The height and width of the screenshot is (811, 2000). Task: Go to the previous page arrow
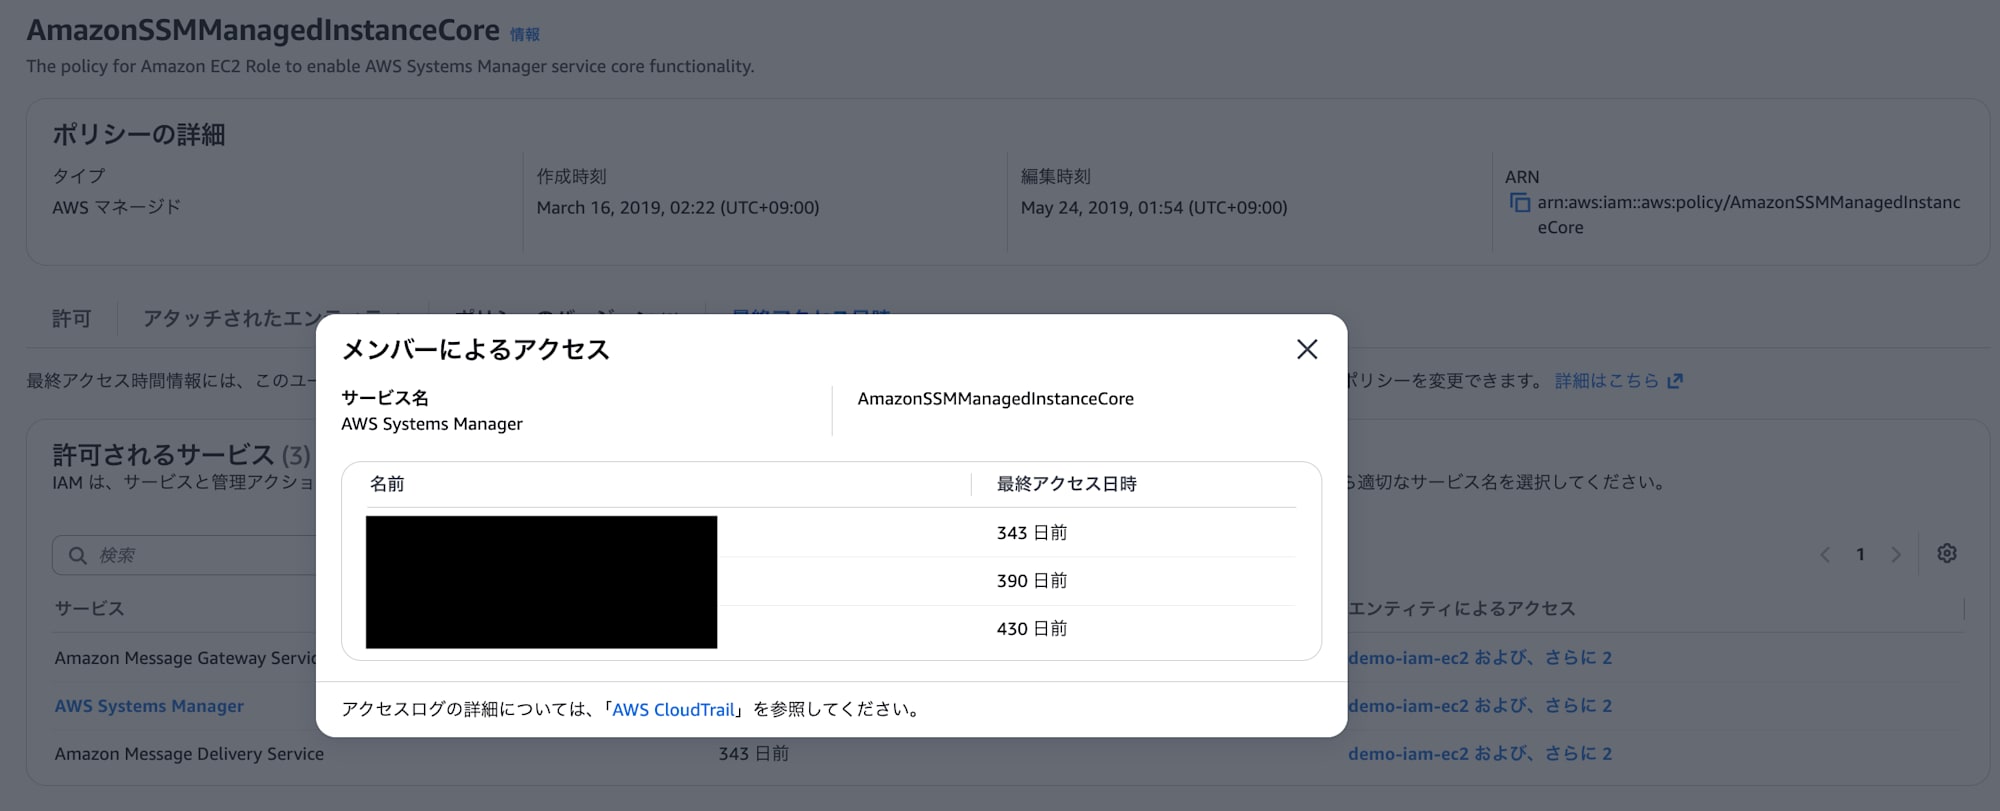(x=1825, y=554)
